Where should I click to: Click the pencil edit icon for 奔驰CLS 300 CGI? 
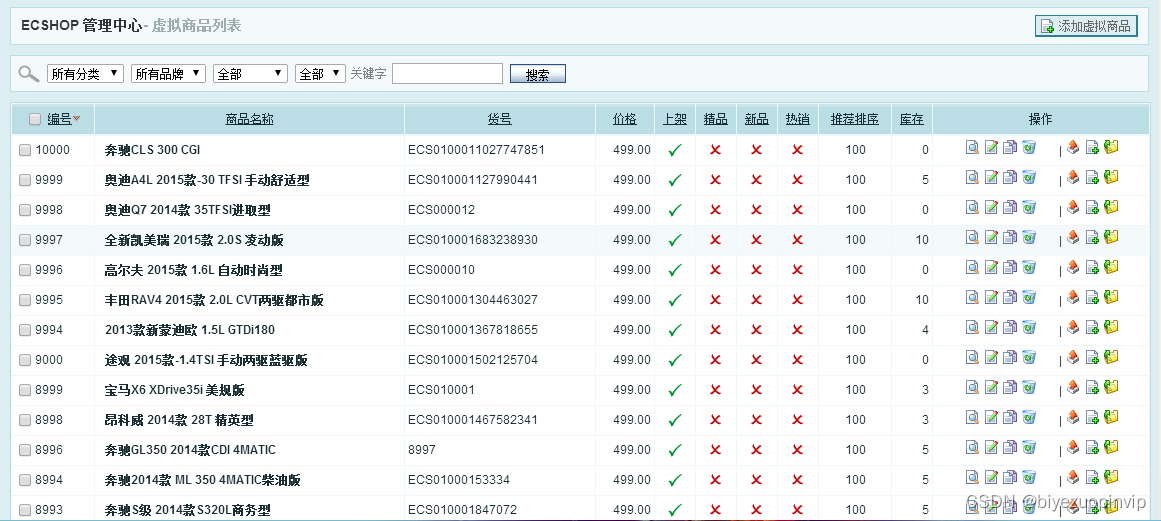coord(991,147)
